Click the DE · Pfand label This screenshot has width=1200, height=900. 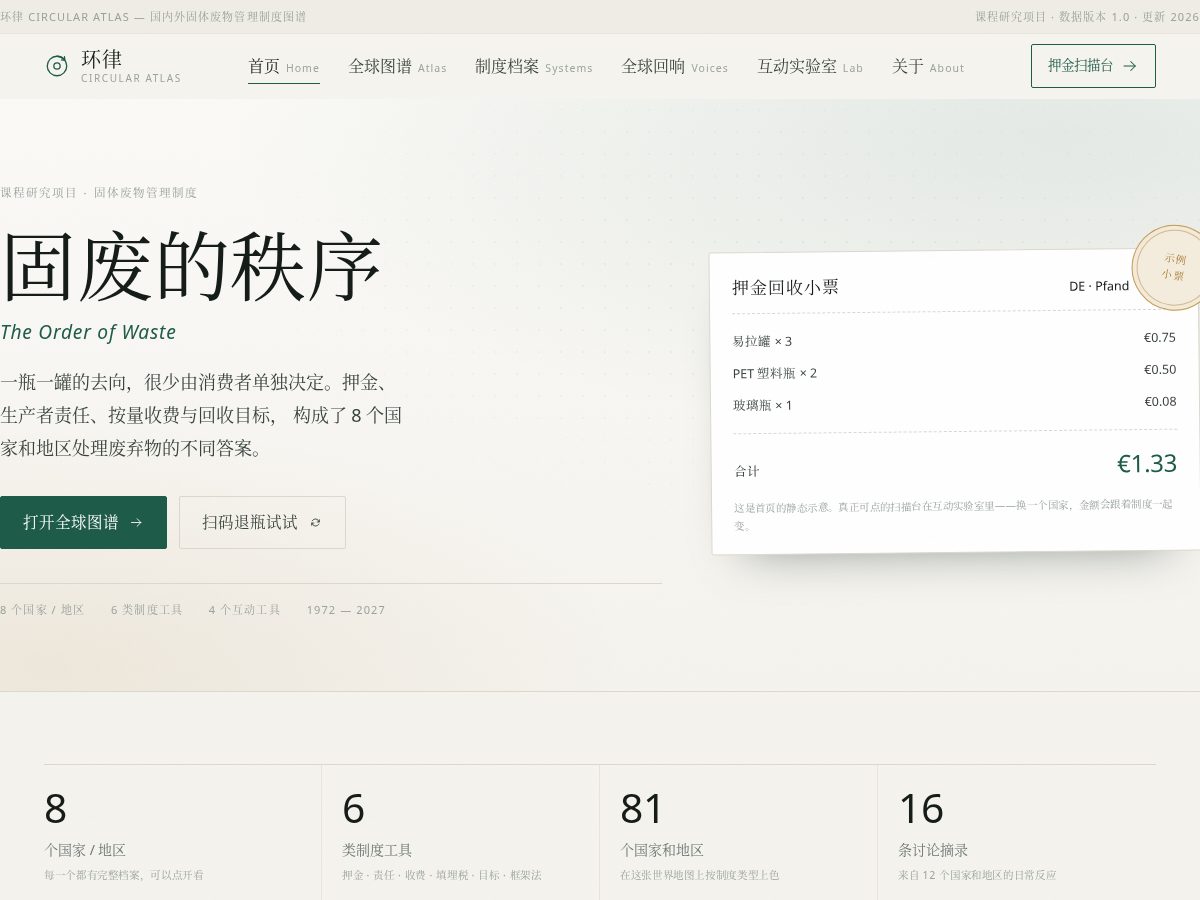(1099, 286)
